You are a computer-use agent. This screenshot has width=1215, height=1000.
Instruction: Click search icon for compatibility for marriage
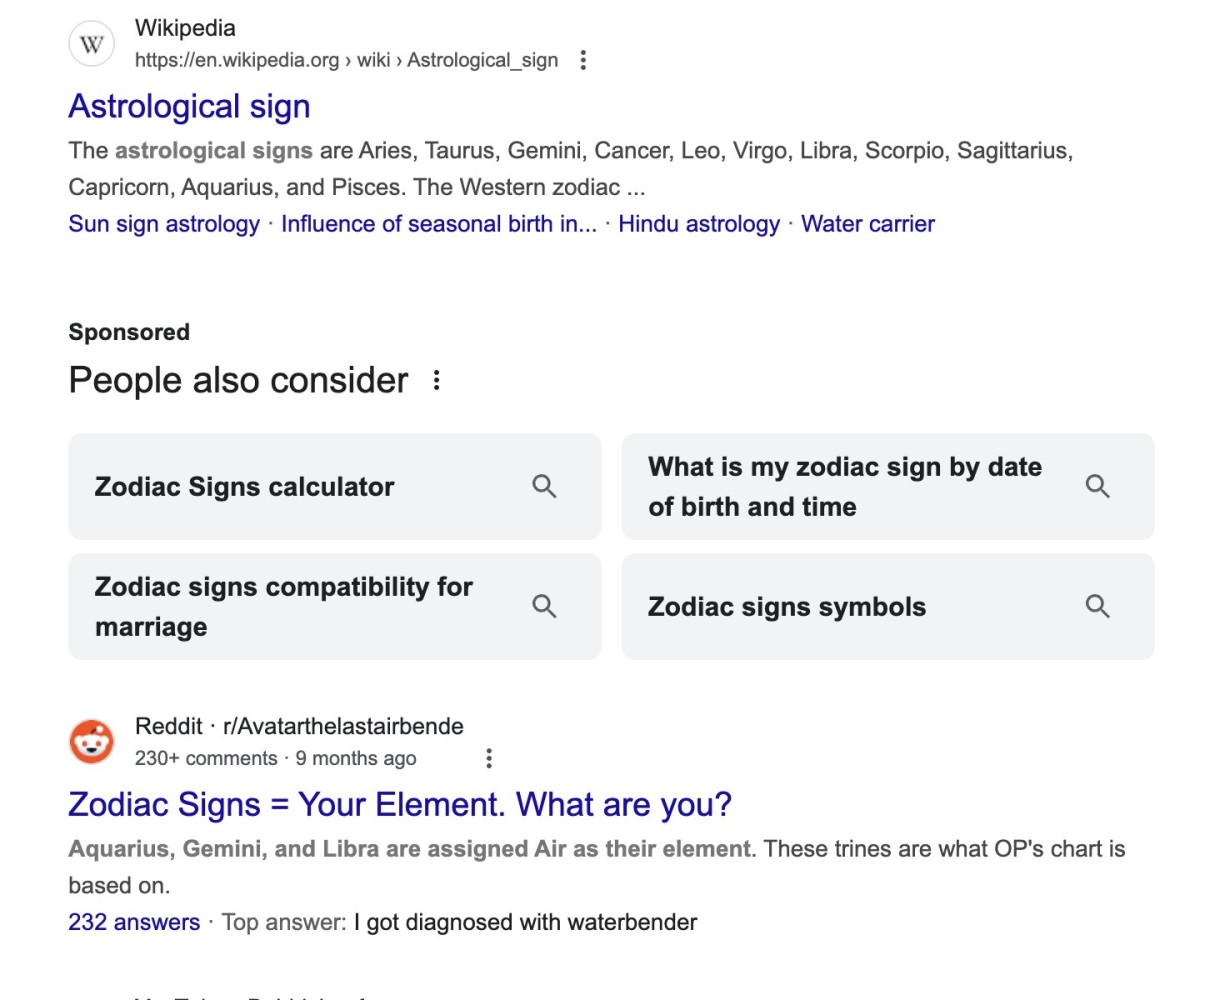544,606
